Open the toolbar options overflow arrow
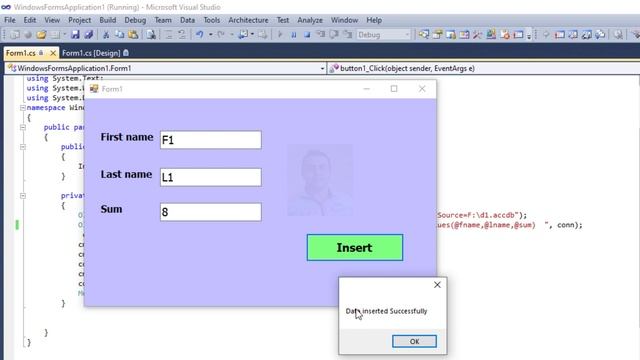Image resolution: width=640 pixels, height=360 pixels. [x=529, y=36]
